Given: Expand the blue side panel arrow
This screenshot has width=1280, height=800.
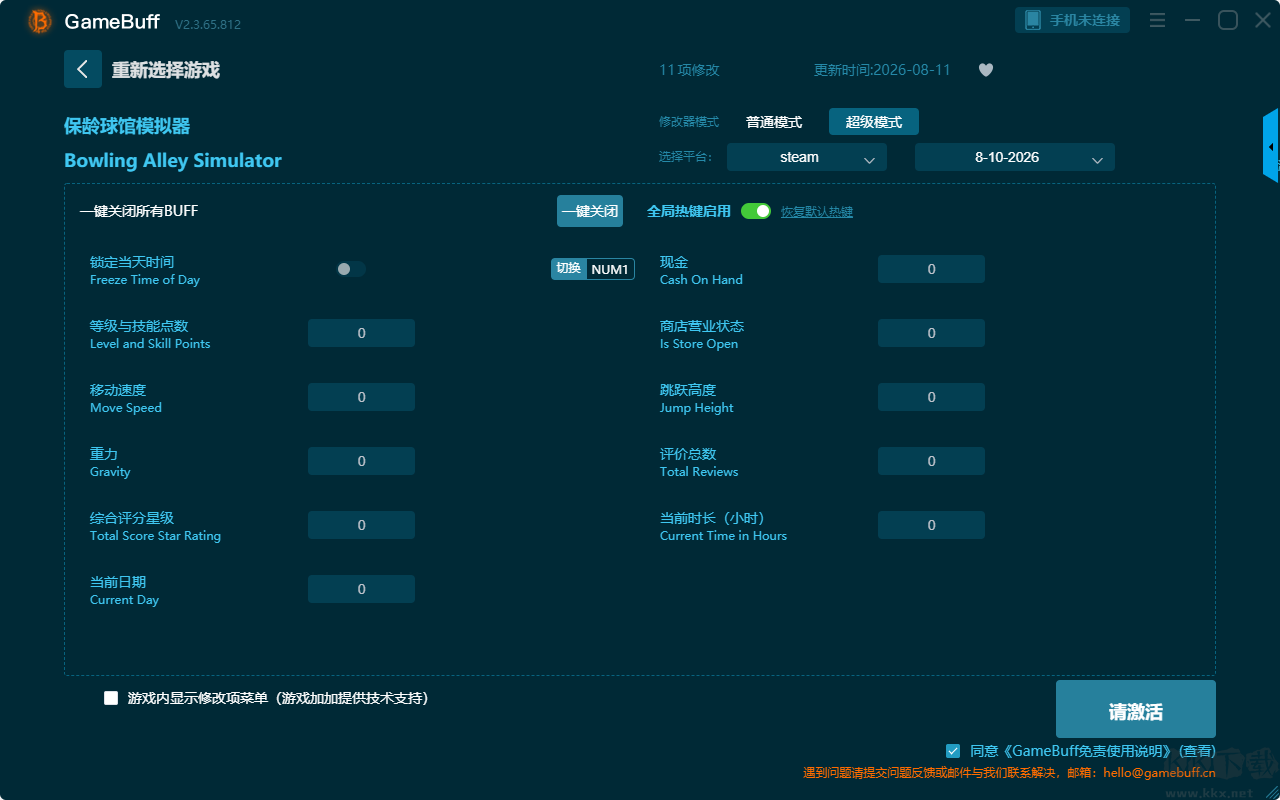Looking at the screenshot, I should [1271, 146].
